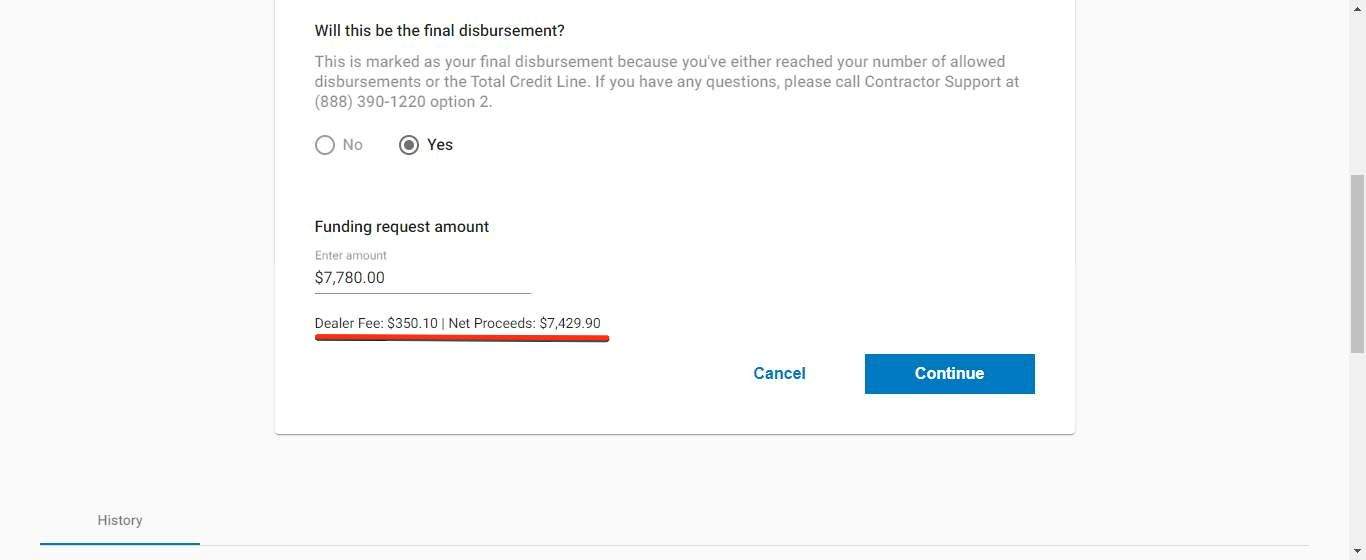Viewport: 1366px width, 560px height.
Task: Click the vertical scrollbar thumb
Action: tap(1357, 264)
